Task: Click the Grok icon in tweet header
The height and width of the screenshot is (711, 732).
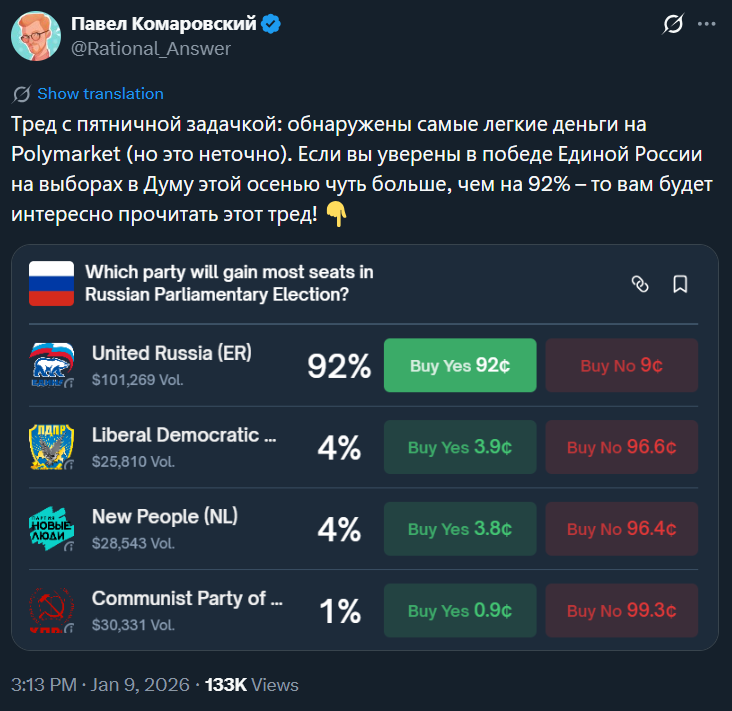Action: [x=673, y=24]
